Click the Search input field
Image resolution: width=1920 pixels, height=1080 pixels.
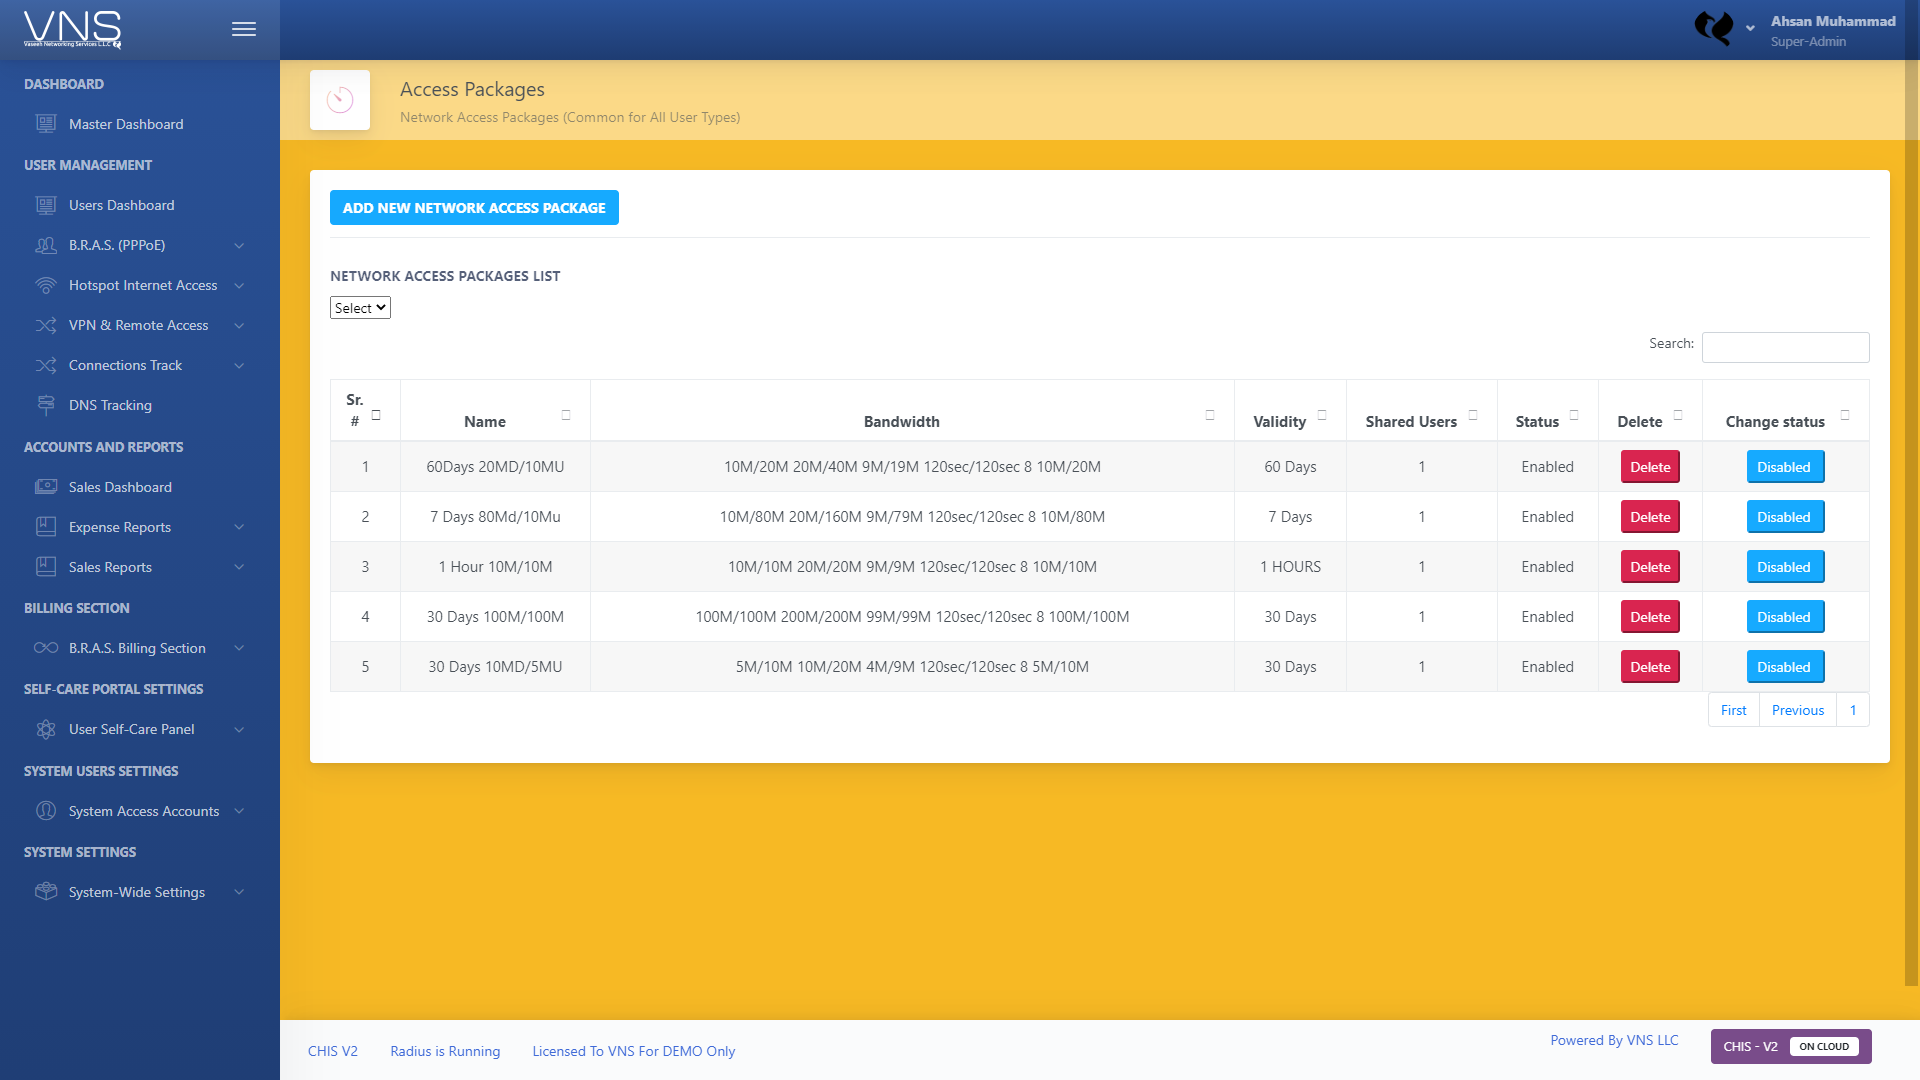pyautogui.click(x=1785, y=347)
